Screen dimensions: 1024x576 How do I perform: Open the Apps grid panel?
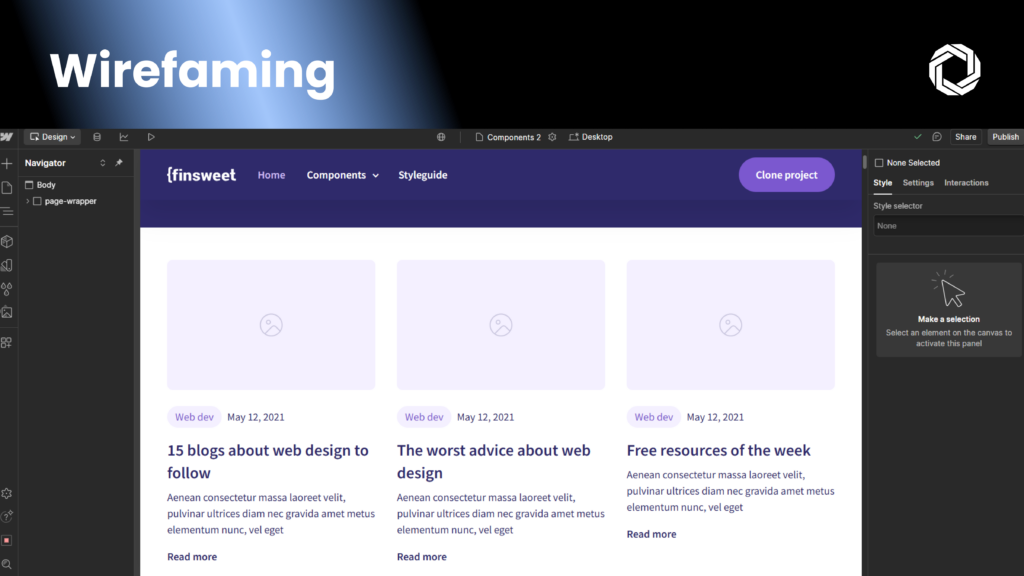pos(7,342)
